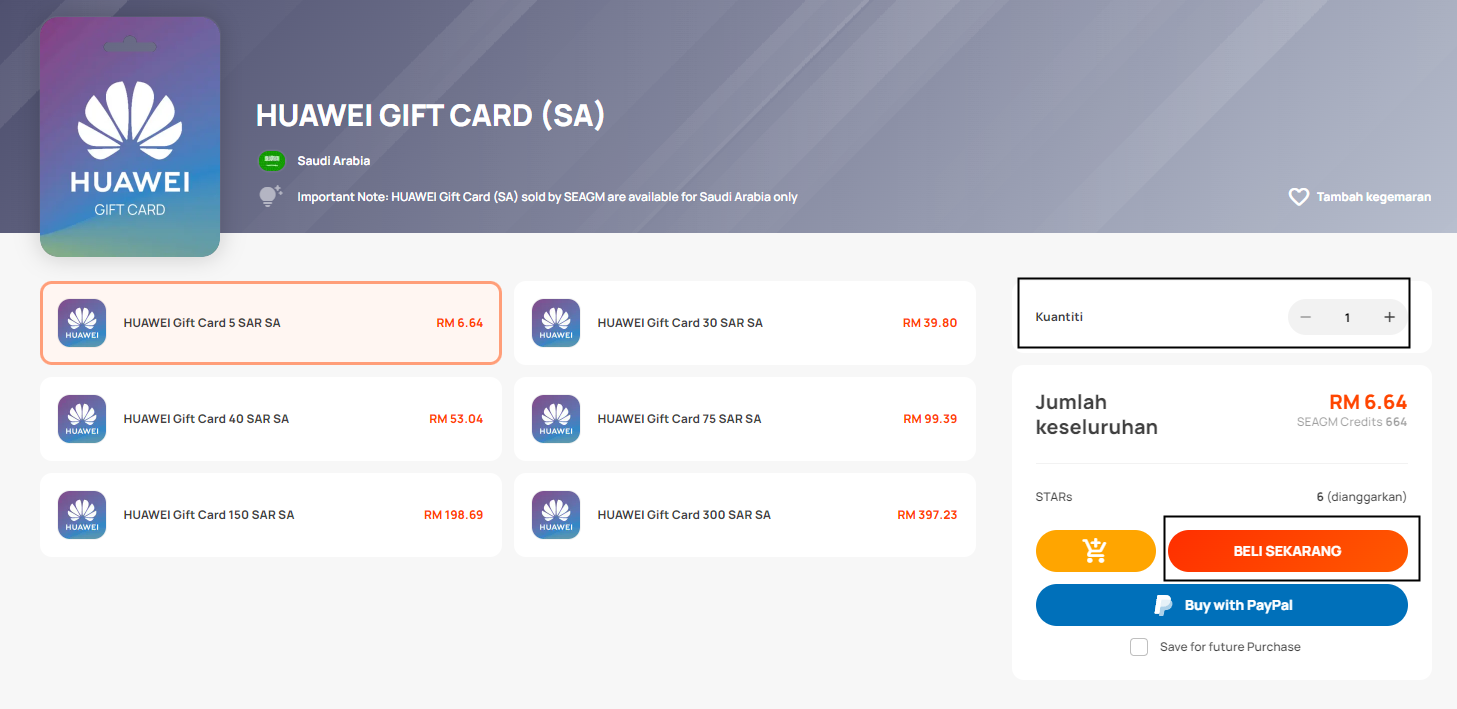The height and width of the screenshot is (709, 1457).
Task: Select HUAWEI Gift Card 150 SAR SA
Action: (x=271, y=515)
